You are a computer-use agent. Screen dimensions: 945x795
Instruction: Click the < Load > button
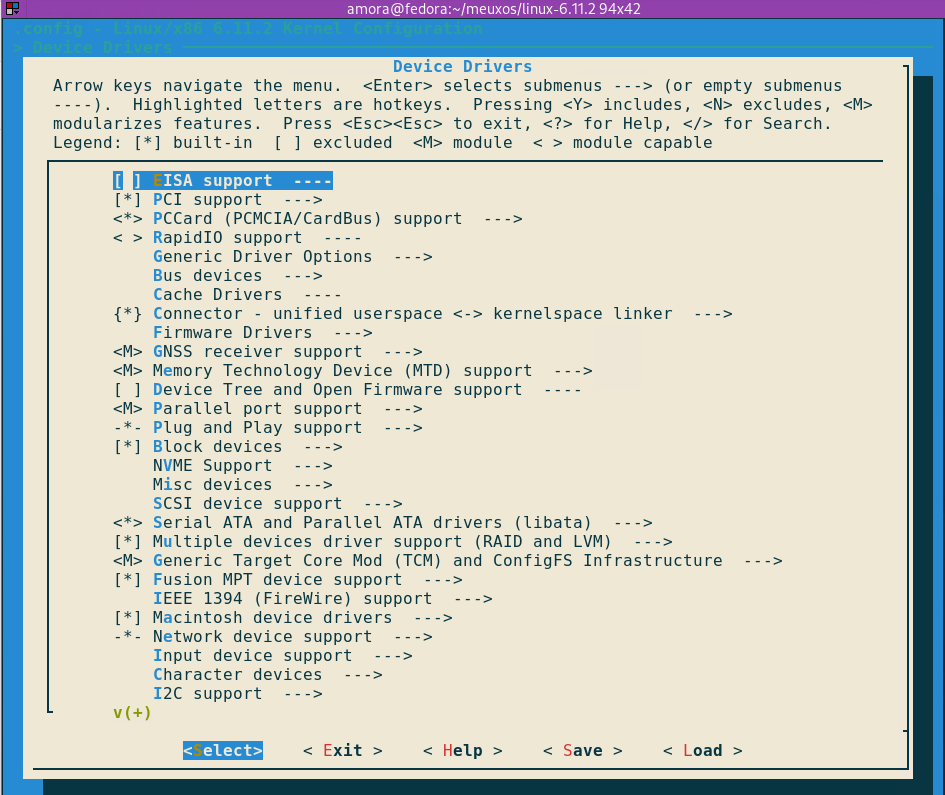[x=702, y=750]
